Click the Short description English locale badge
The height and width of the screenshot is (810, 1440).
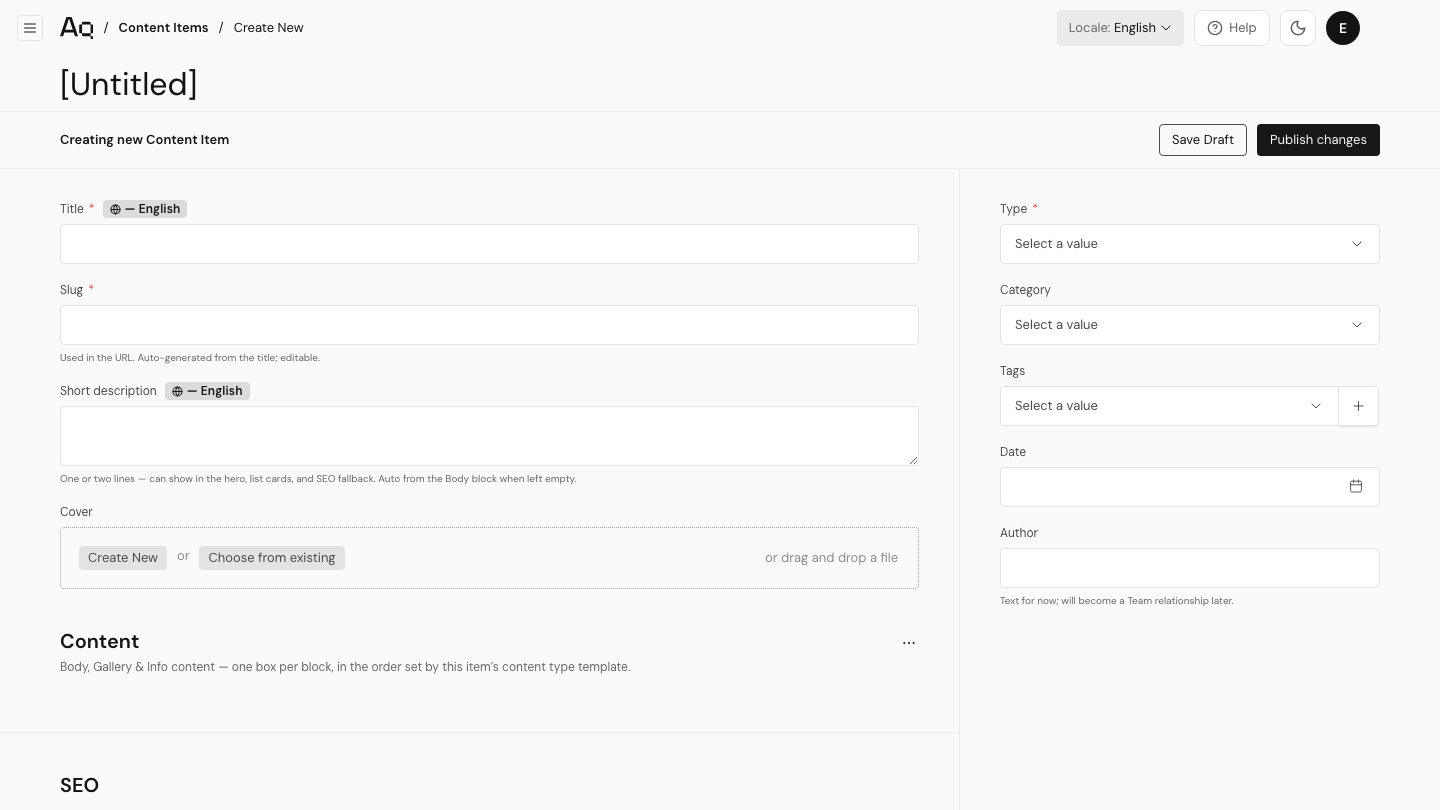pos(207,391)
